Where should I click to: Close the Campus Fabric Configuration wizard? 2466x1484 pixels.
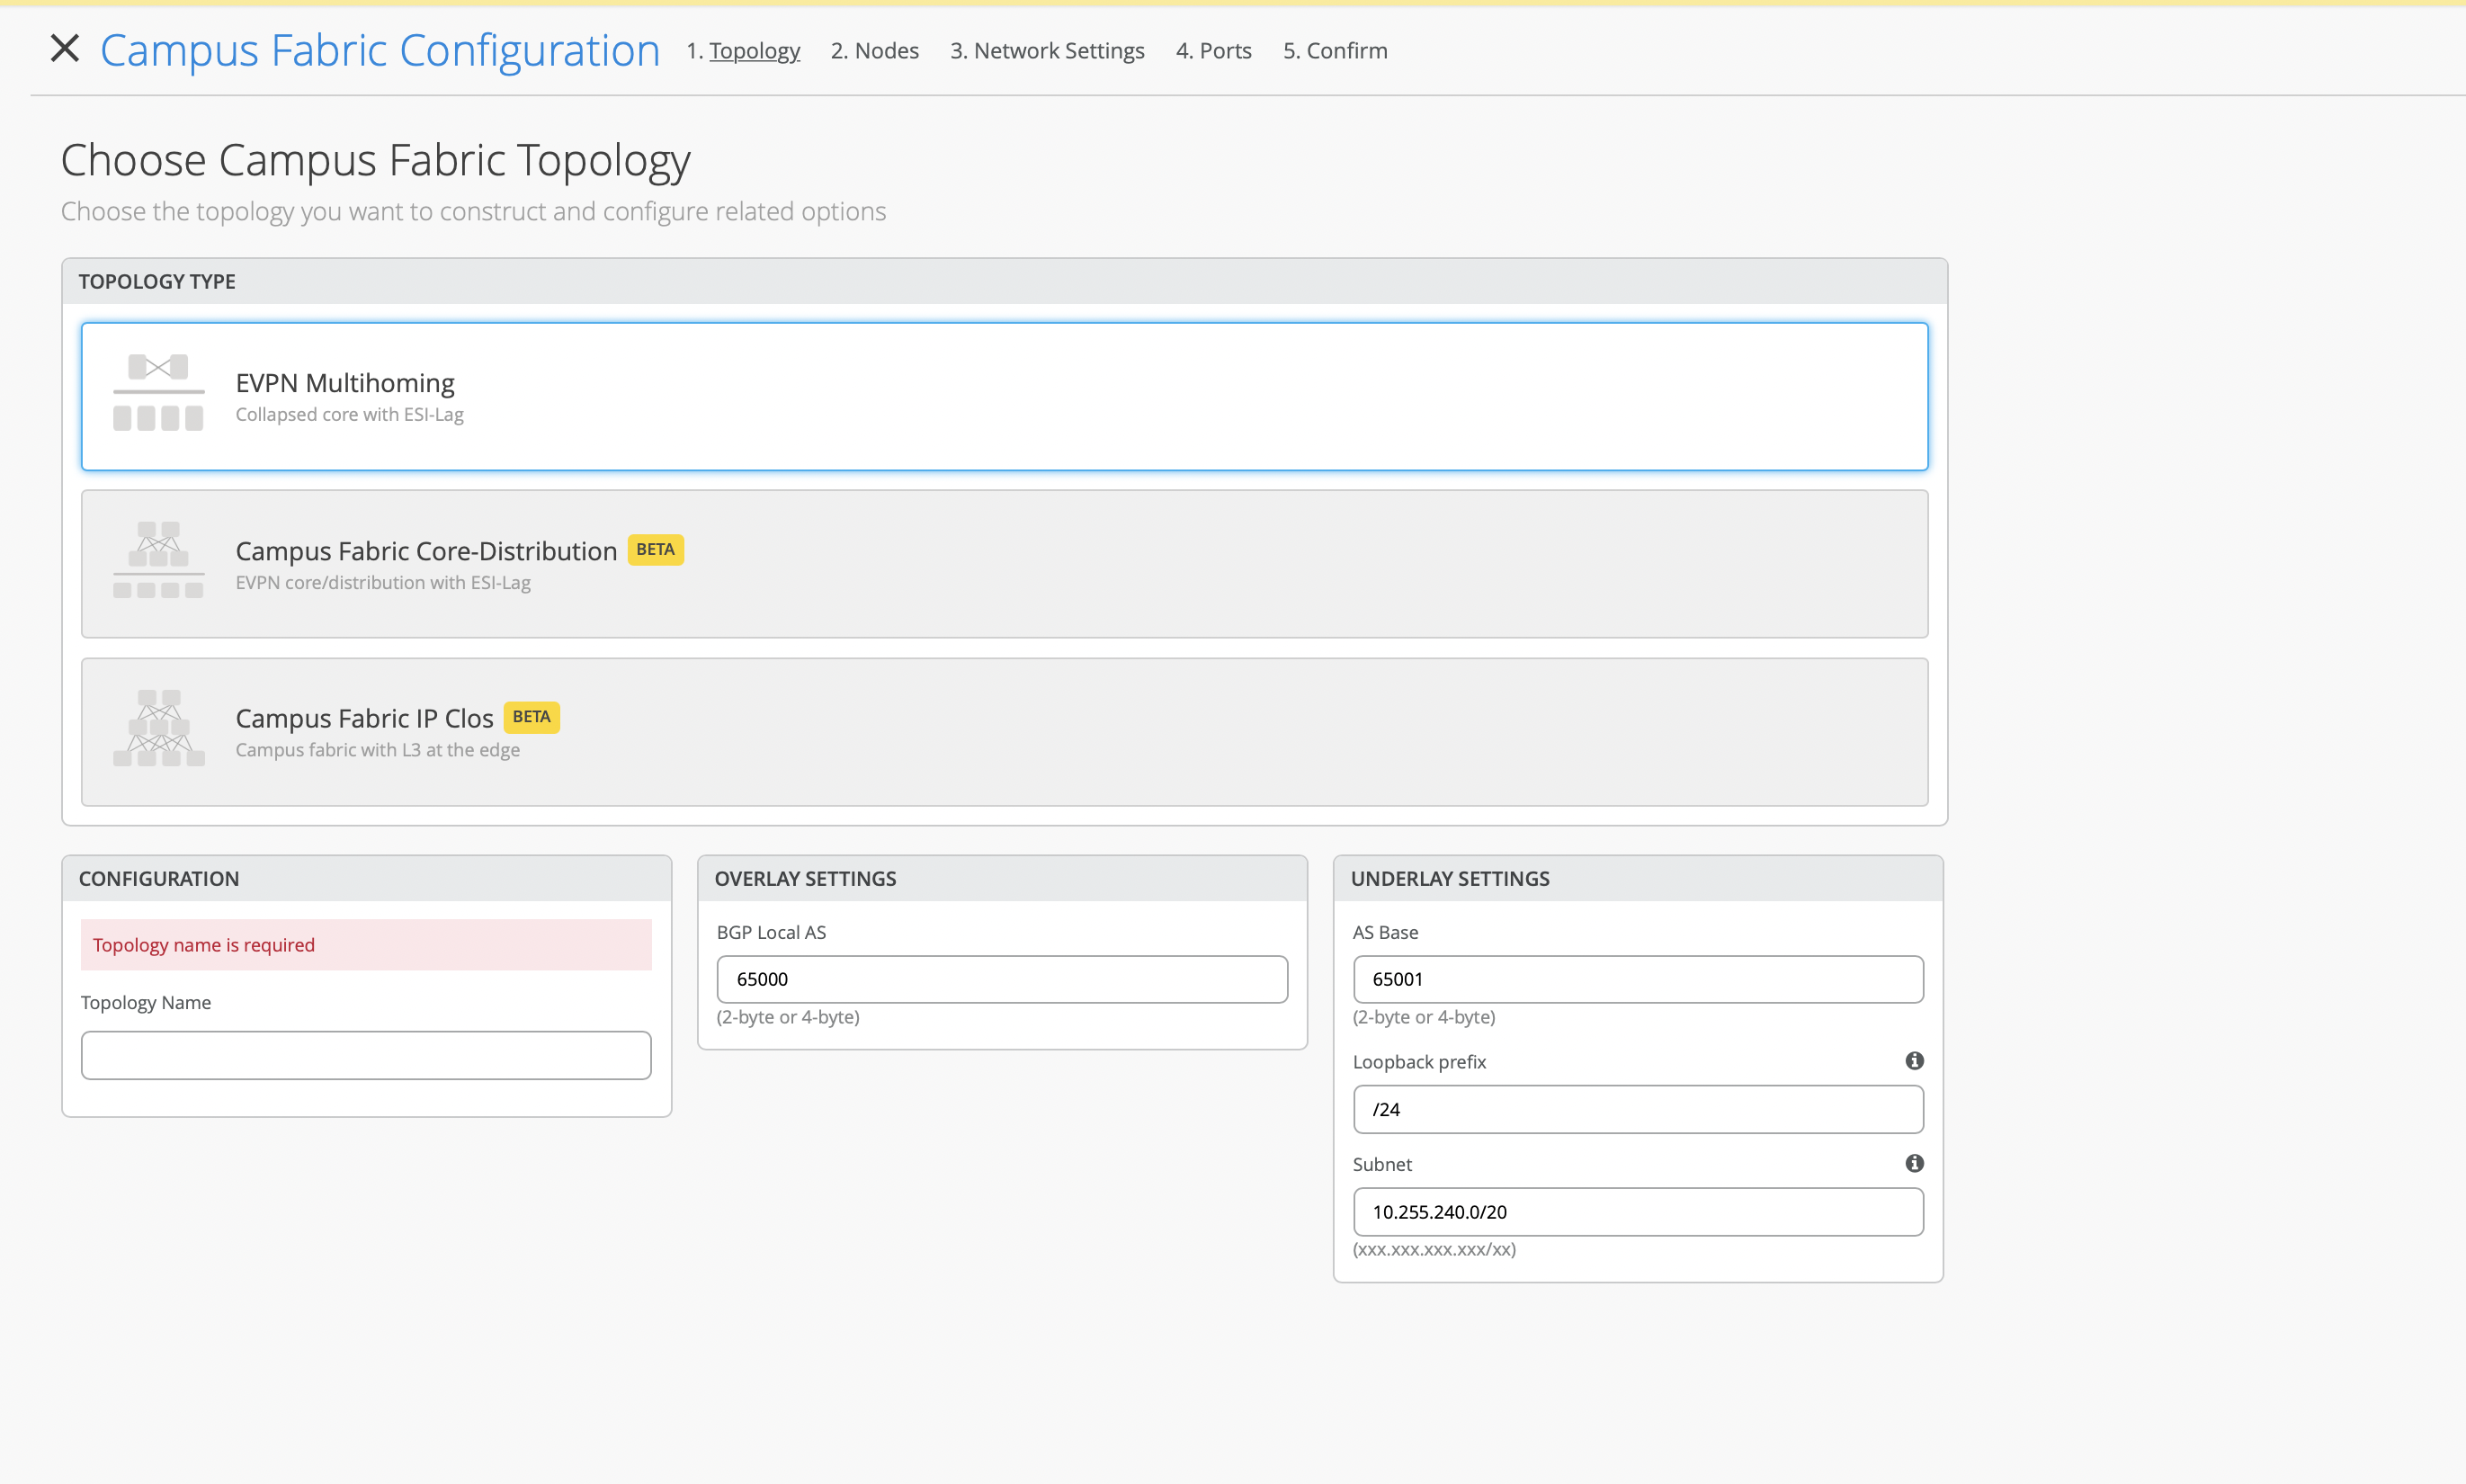[x=65, y=48]
